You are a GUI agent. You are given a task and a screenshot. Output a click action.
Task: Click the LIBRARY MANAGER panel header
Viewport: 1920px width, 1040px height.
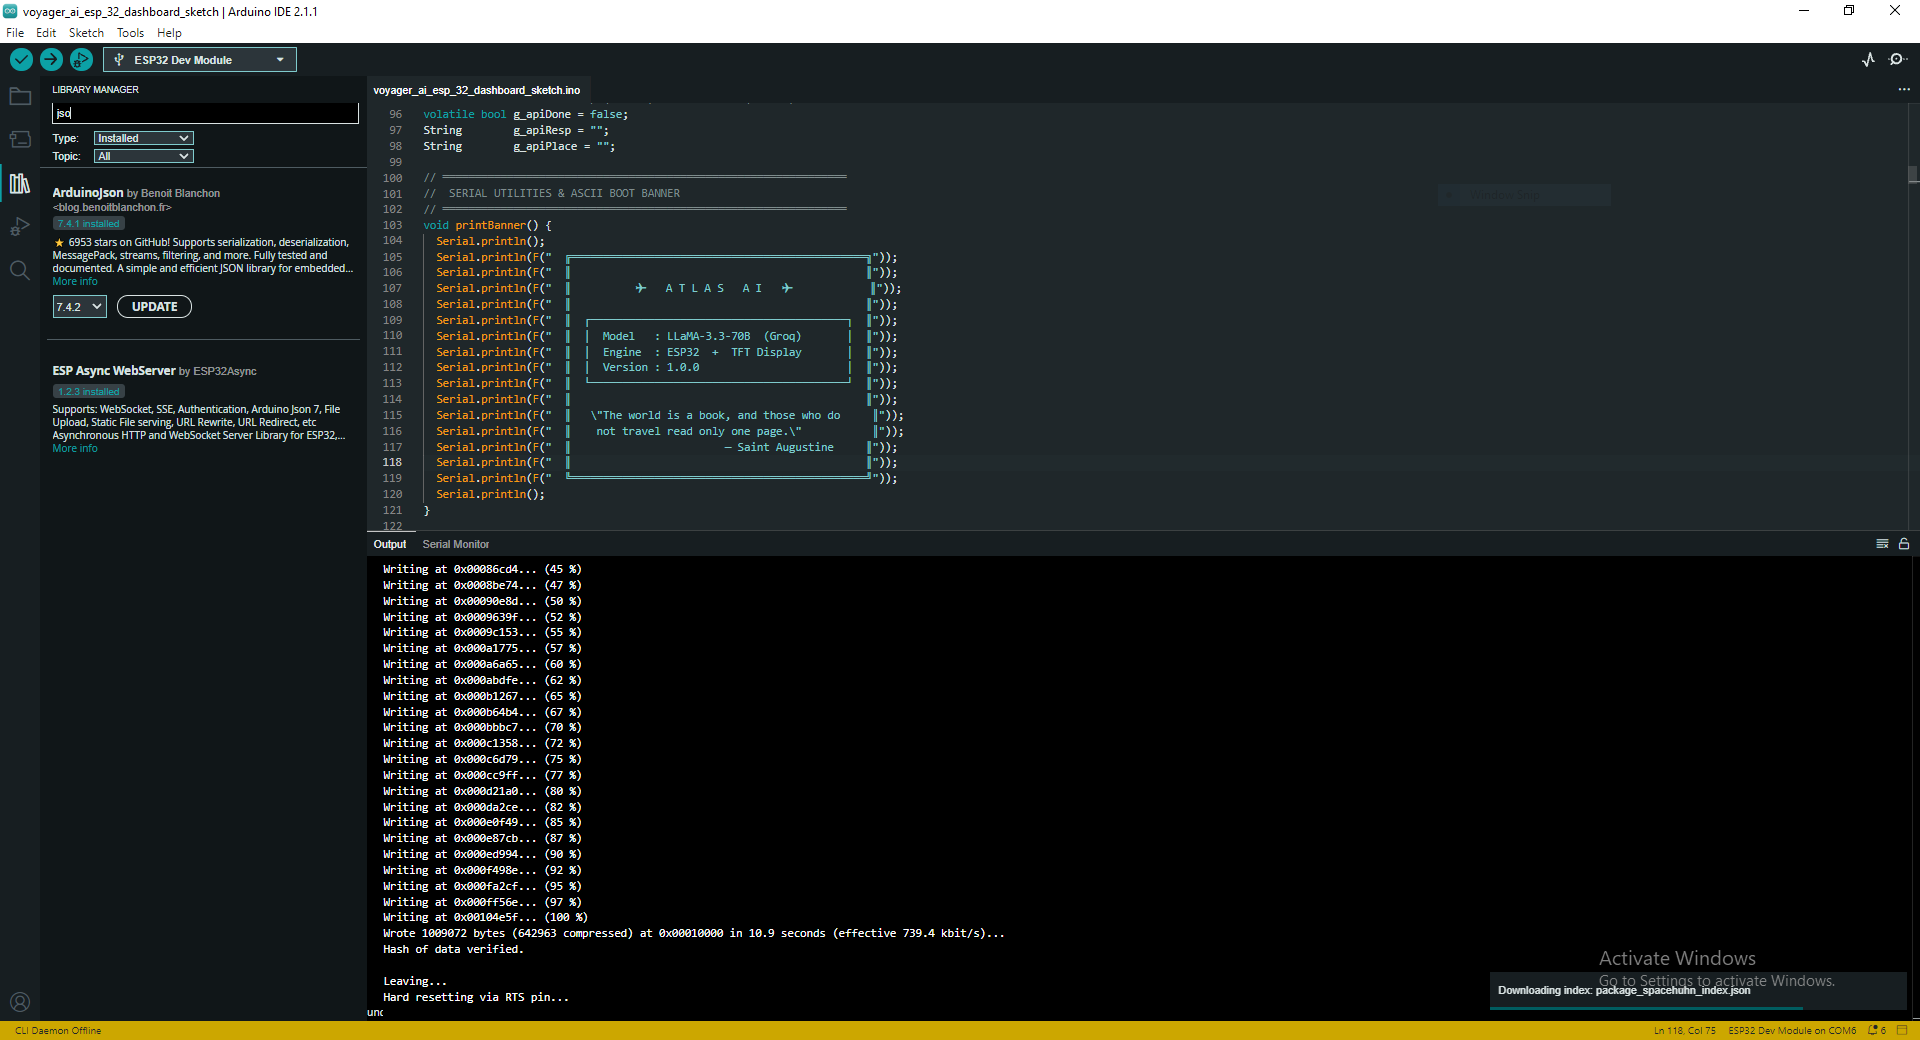(x=96, y=90)
